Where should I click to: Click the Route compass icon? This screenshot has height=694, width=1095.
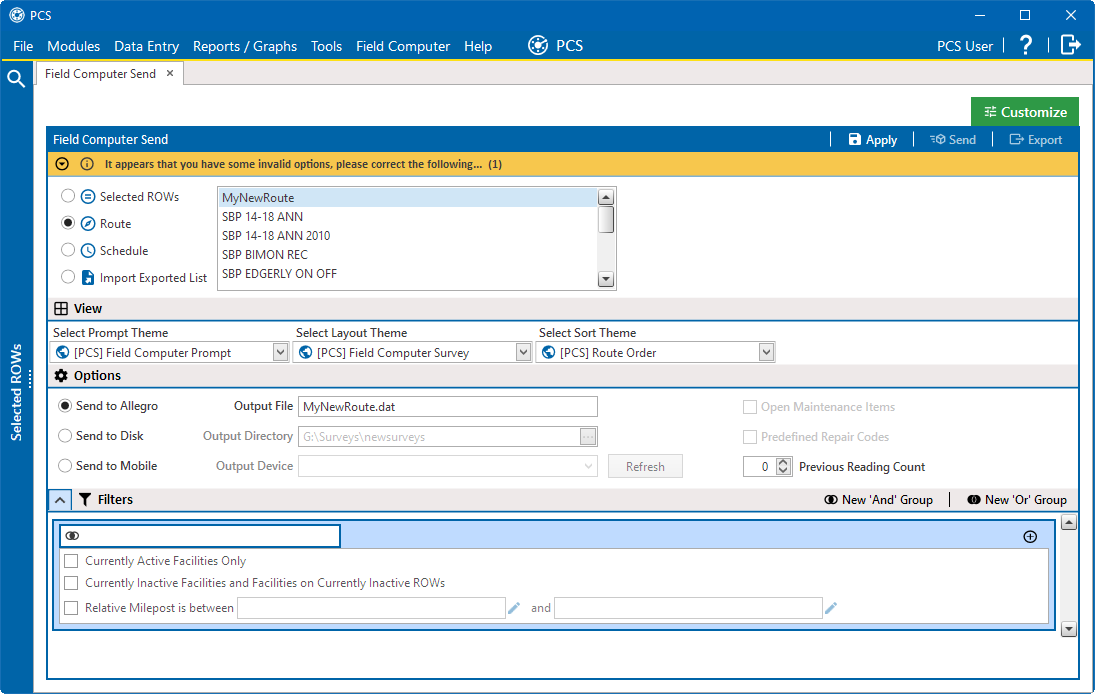tap(88, 223)
